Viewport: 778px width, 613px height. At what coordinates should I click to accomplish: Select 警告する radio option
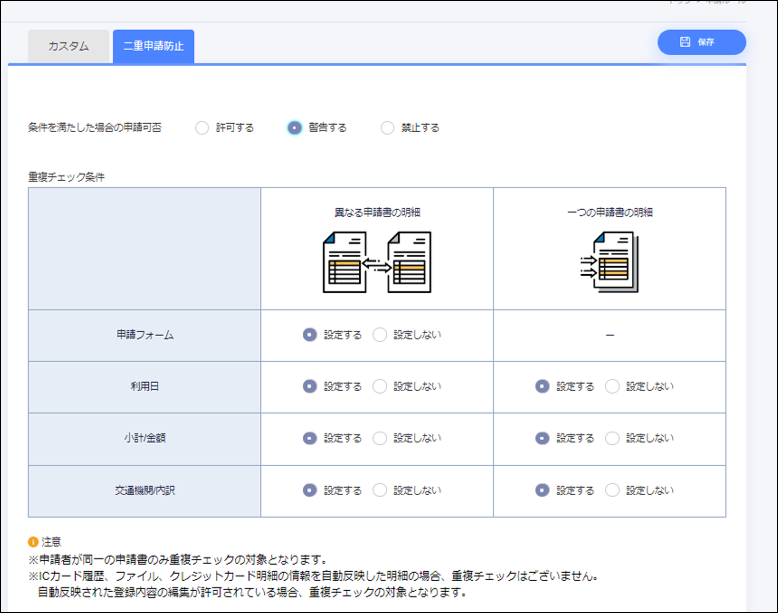[294, 128]
